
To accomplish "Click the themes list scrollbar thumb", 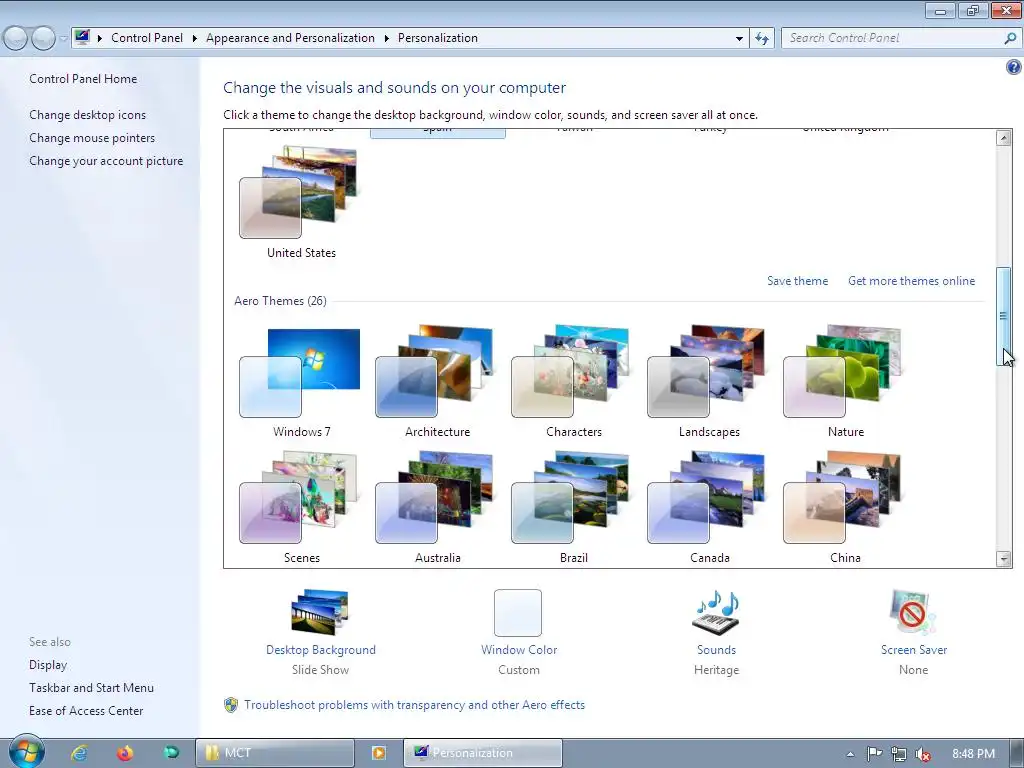I will (1003, 316).
